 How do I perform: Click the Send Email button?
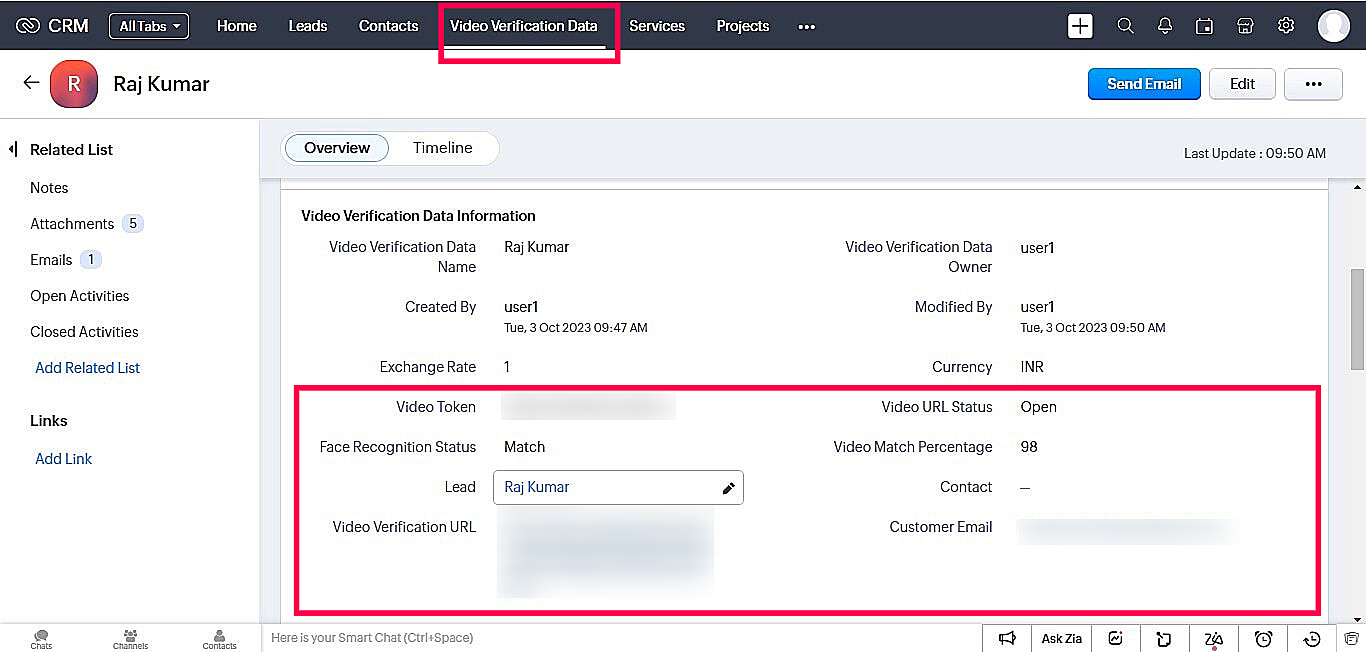coord(1144,84)
